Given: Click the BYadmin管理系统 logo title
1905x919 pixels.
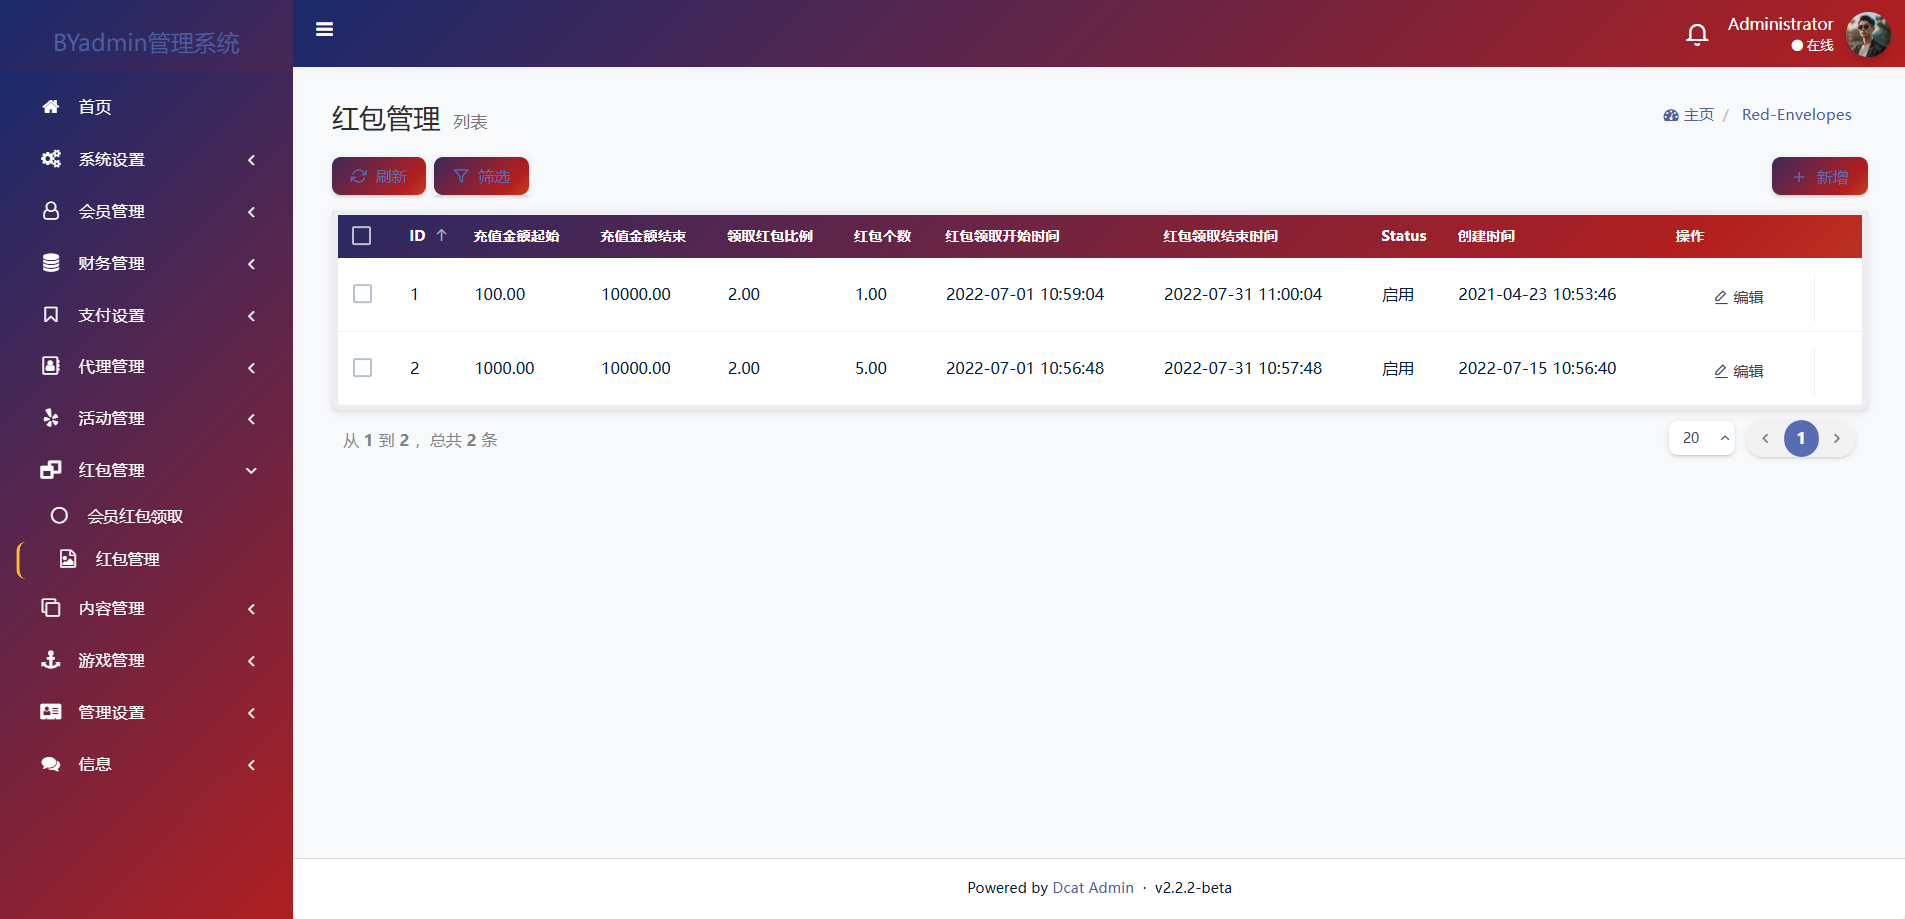Looking at the screenshot, I should (146, 43).
